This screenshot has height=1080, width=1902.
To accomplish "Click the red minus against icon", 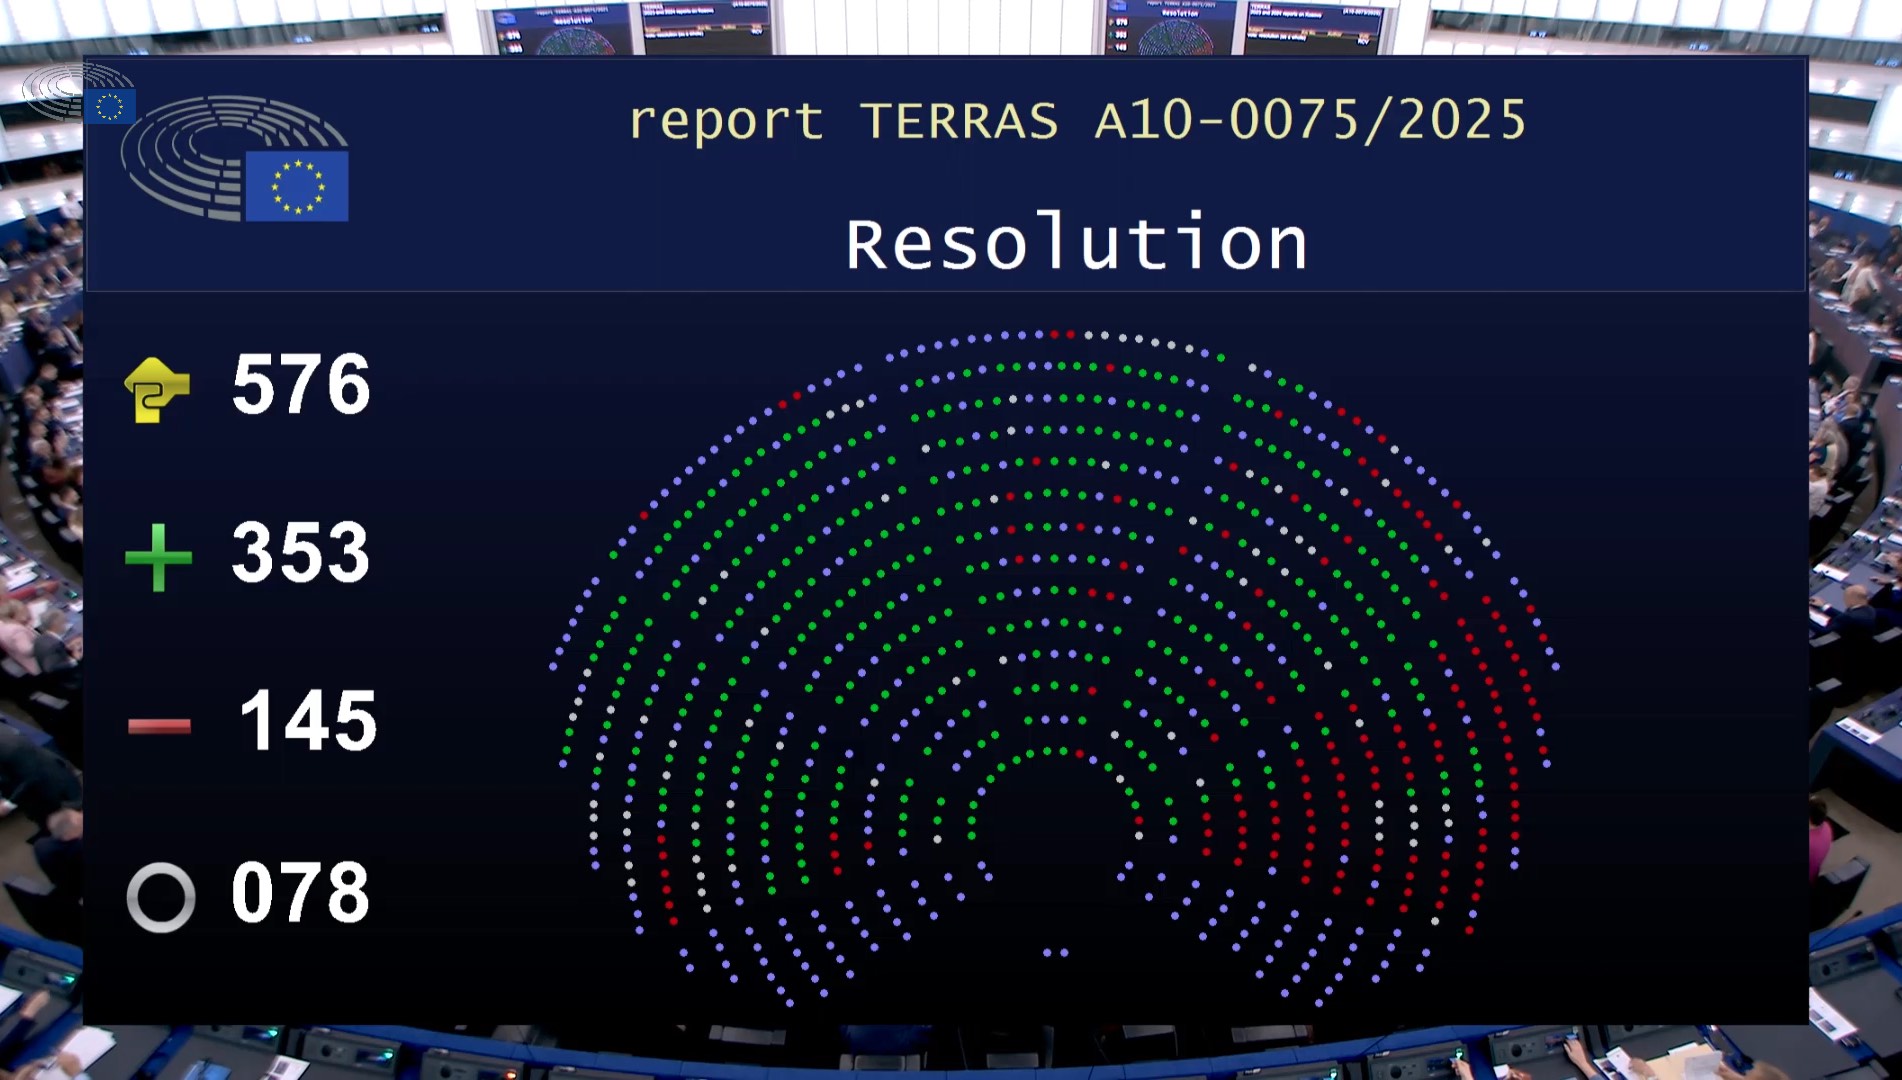I will pyautogui.click(x=159, y=725).
